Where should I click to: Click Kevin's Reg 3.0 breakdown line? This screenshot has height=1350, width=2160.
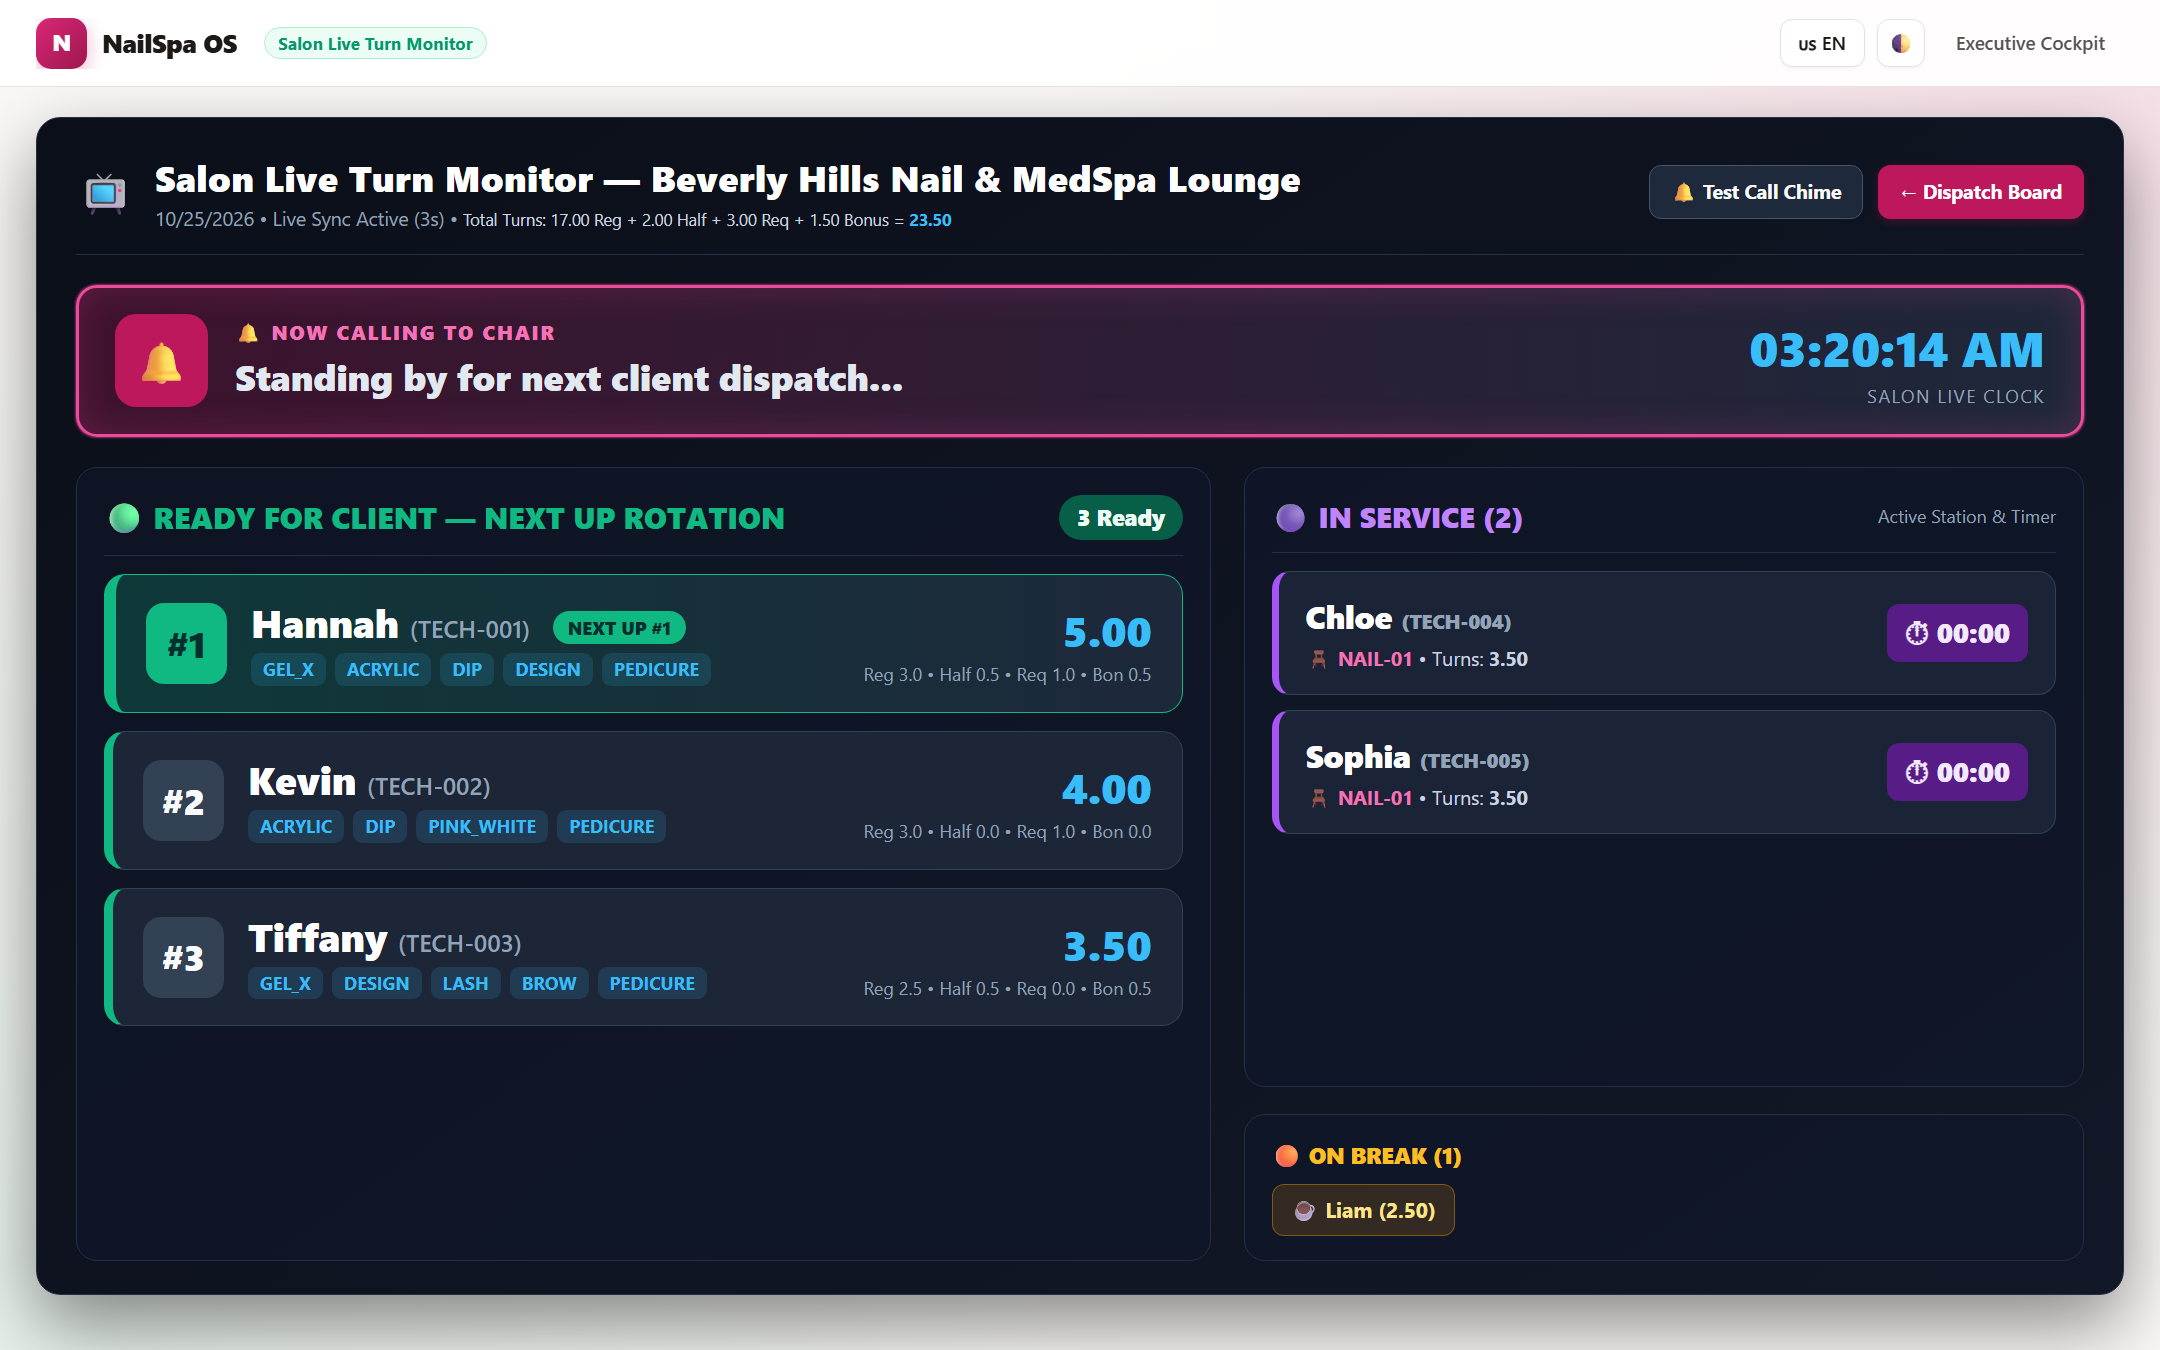(x=1007, y=832)
